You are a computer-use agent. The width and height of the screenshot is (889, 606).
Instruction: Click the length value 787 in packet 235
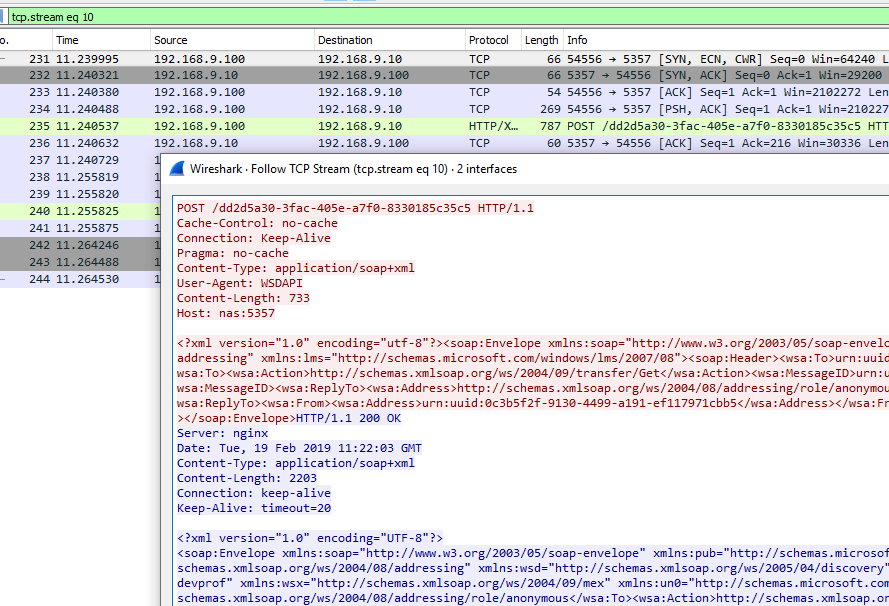(x=551, y=126)
